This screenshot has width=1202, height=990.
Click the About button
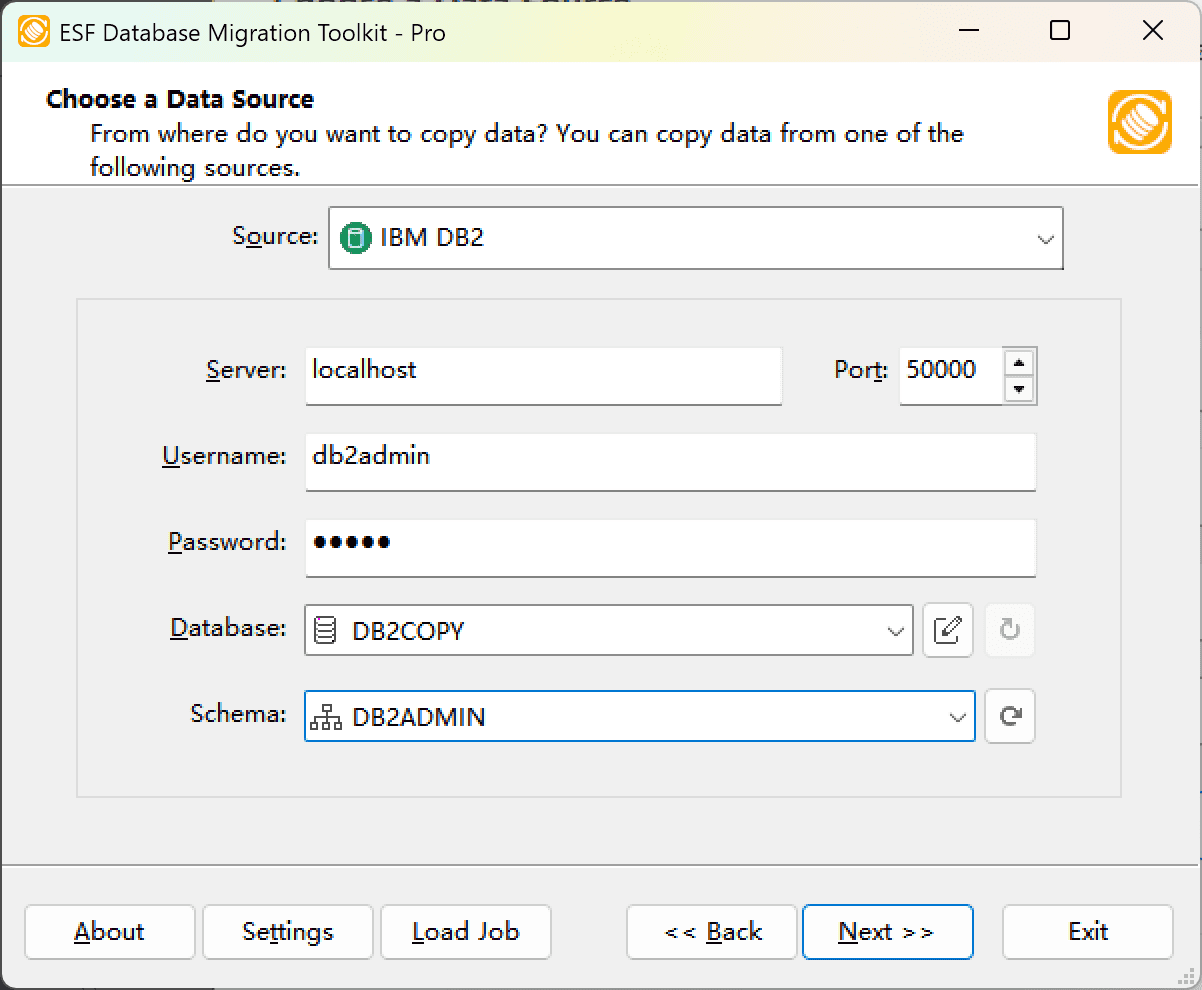tap(109, 931)
